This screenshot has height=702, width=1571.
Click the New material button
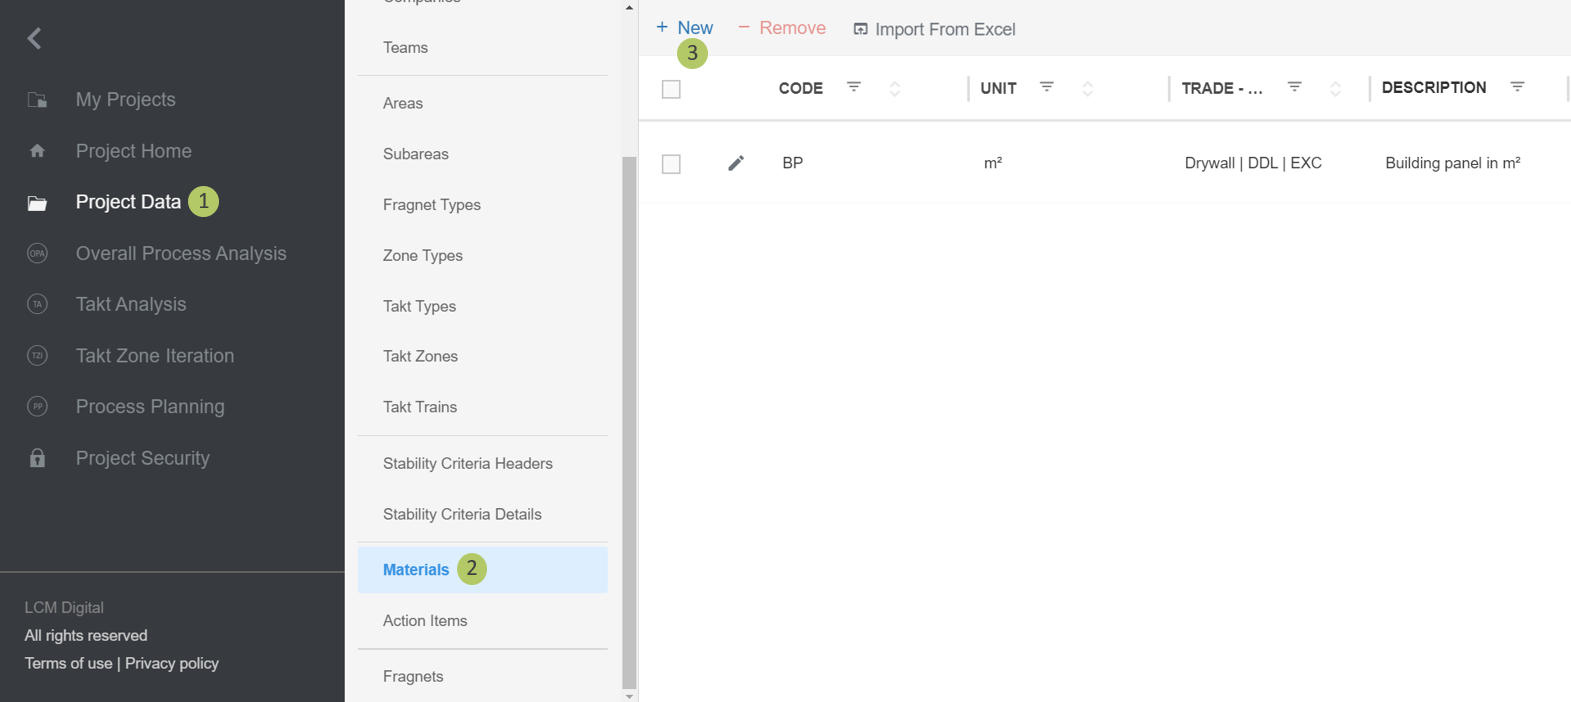coord(685,28)
